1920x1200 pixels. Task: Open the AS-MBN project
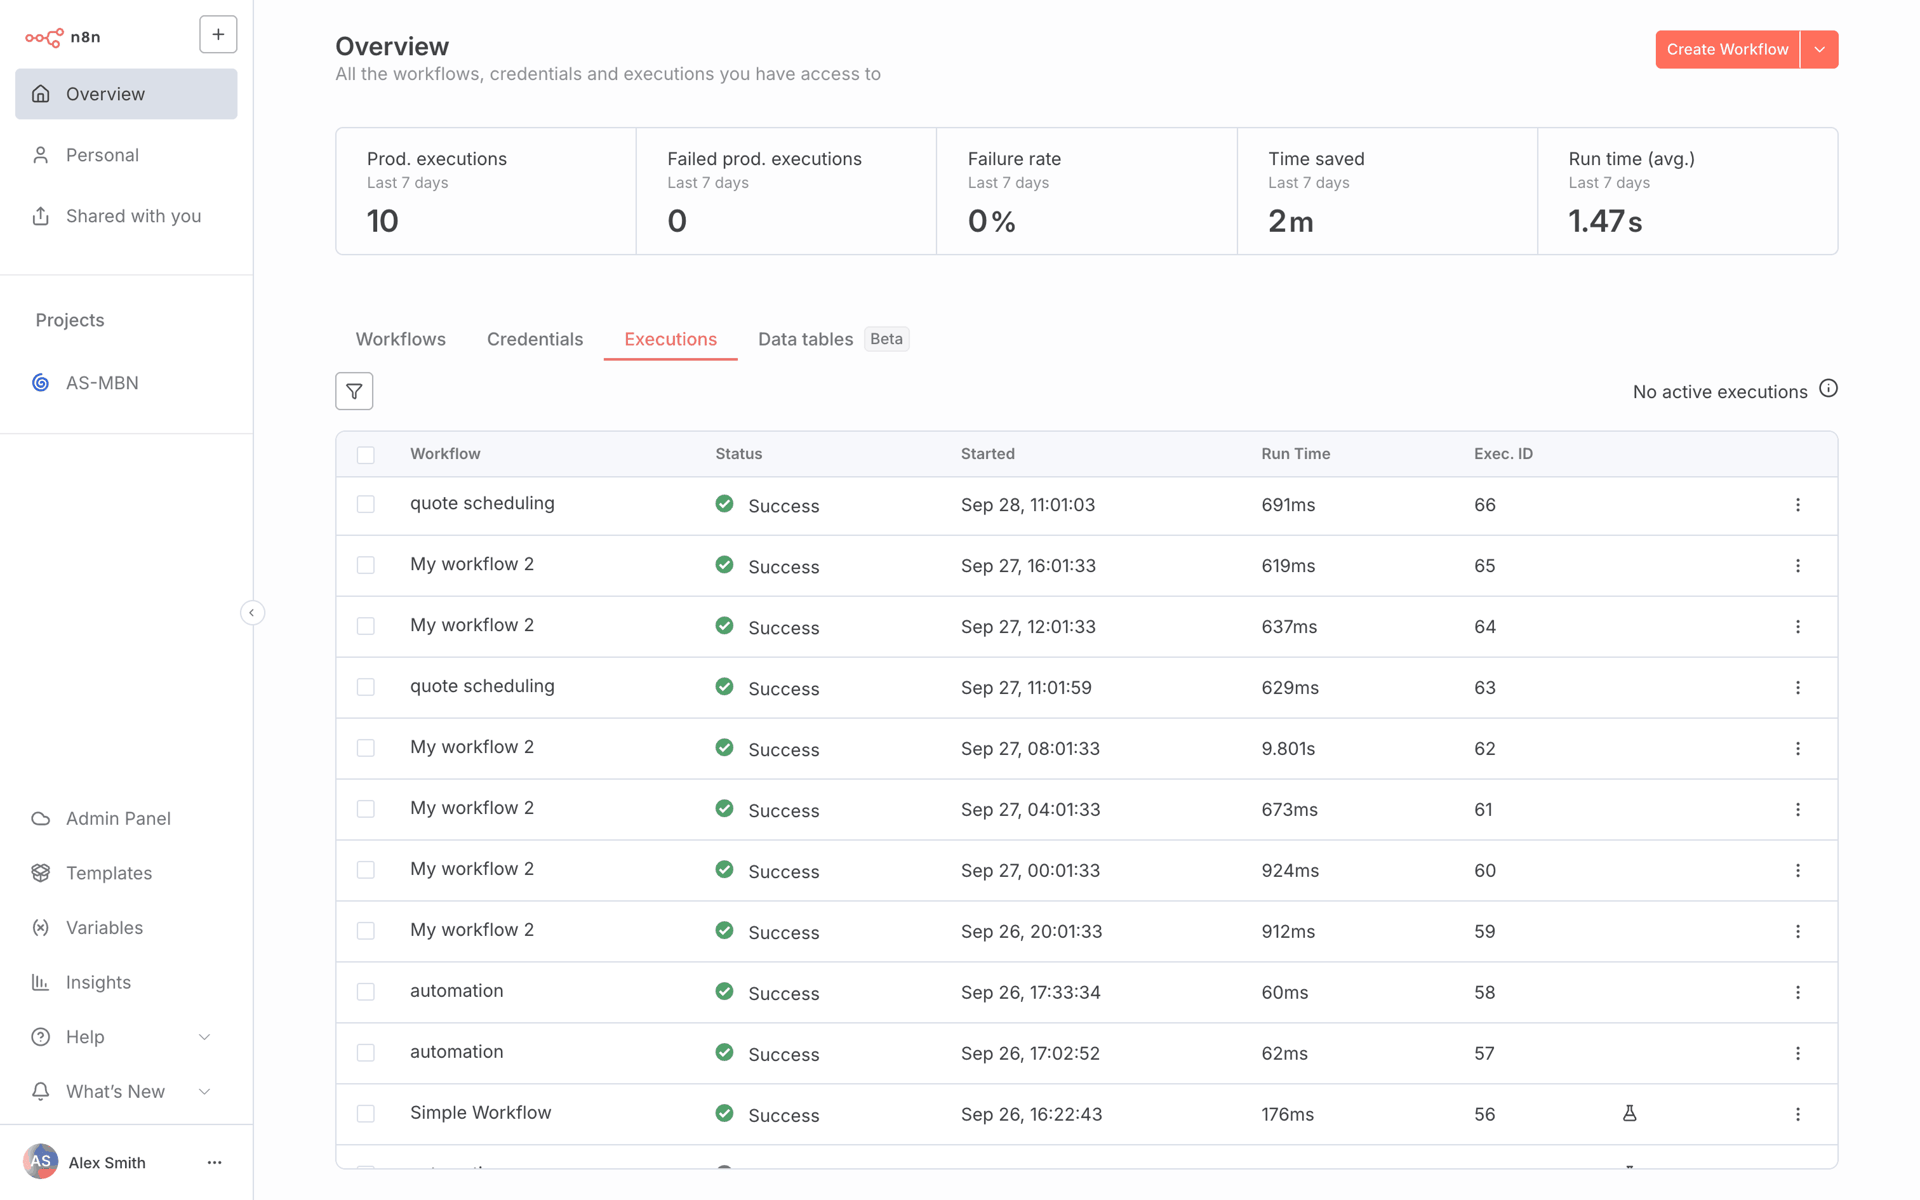[x=126, y=383]
